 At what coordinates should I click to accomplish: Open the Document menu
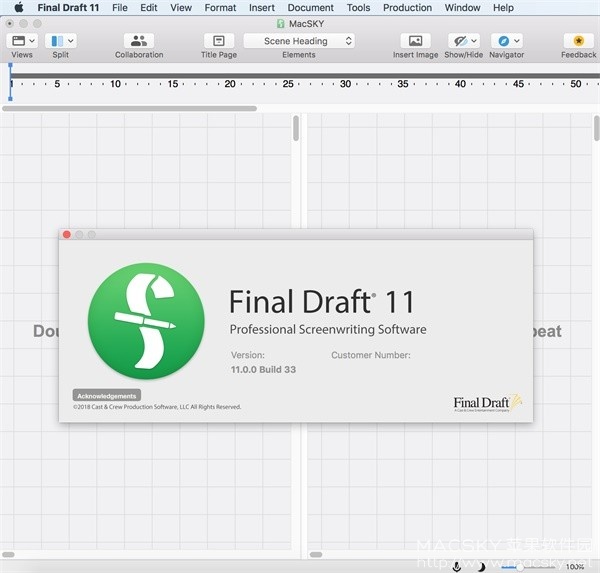310,8
